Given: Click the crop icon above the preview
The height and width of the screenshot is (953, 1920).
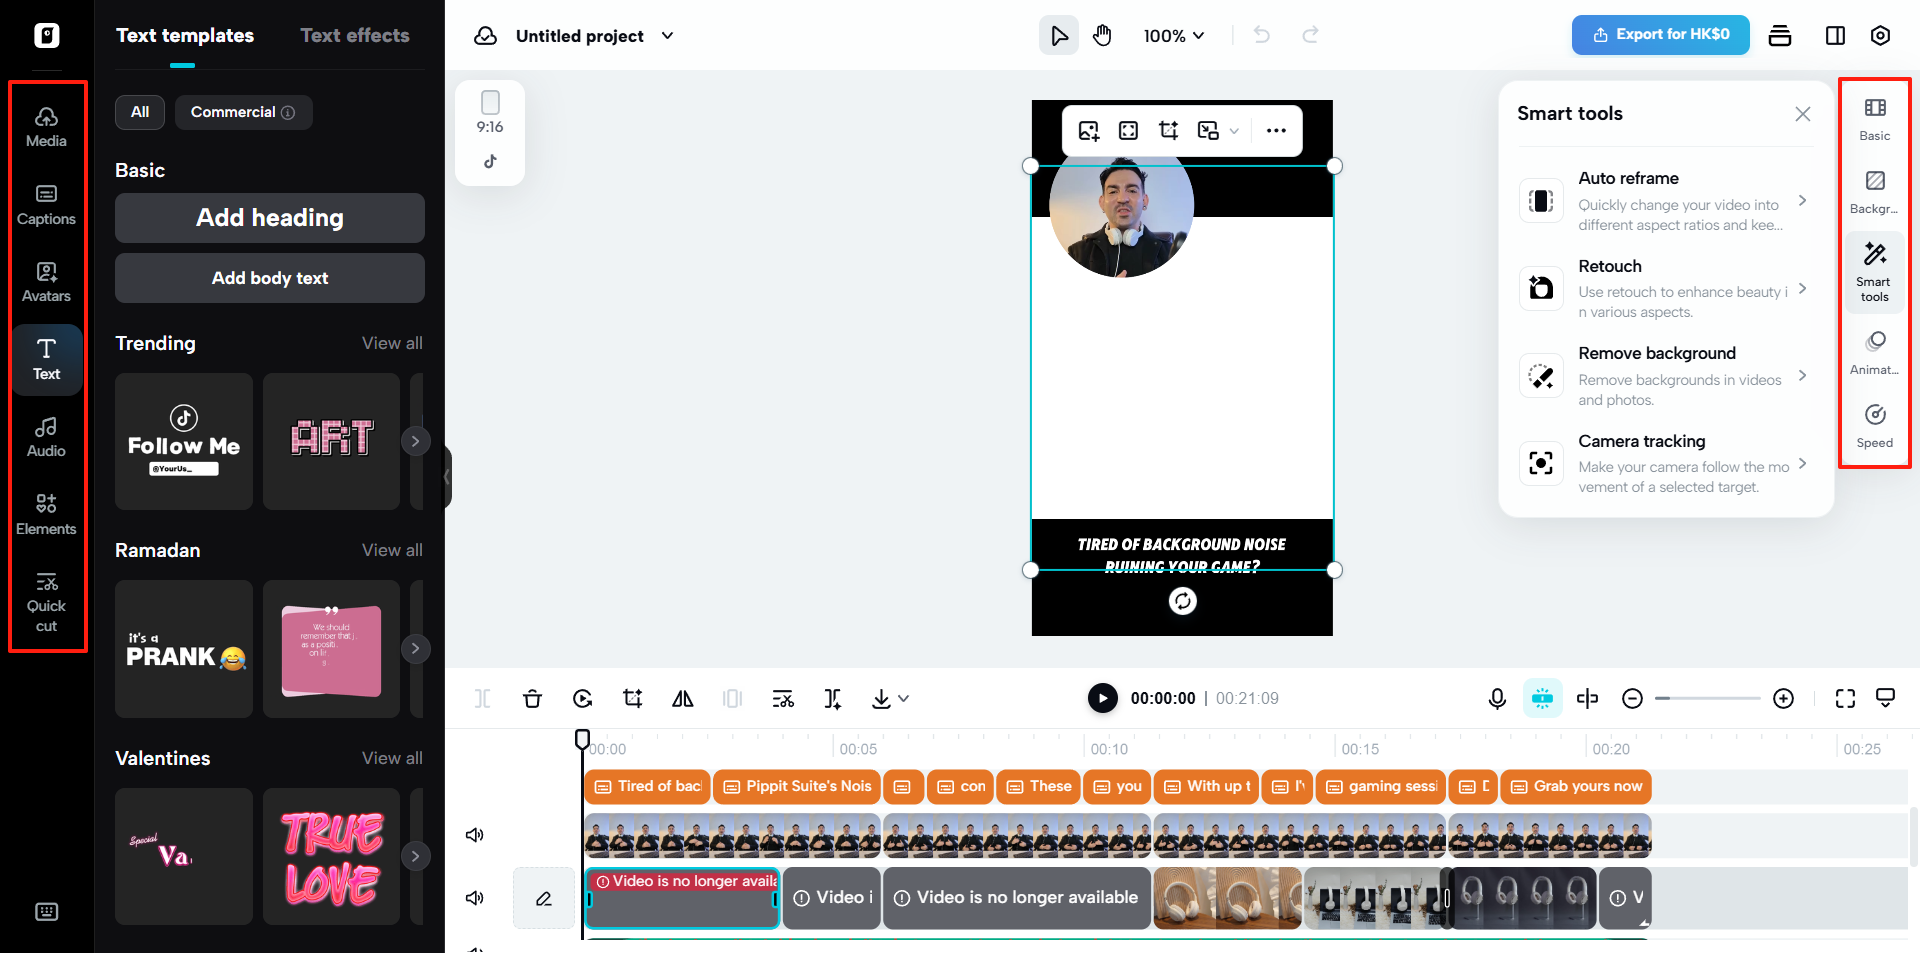Looking at the screenshot, I should point(1167,130).
